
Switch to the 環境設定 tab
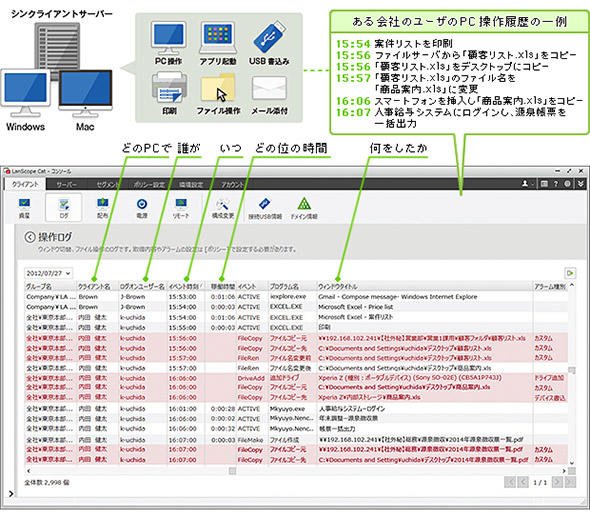pyautogui.click(x=191, y=185)
